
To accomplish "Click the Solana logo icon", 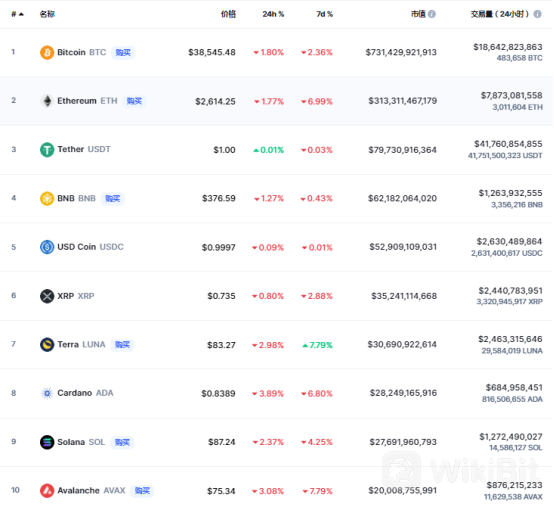I will point(47,442).
